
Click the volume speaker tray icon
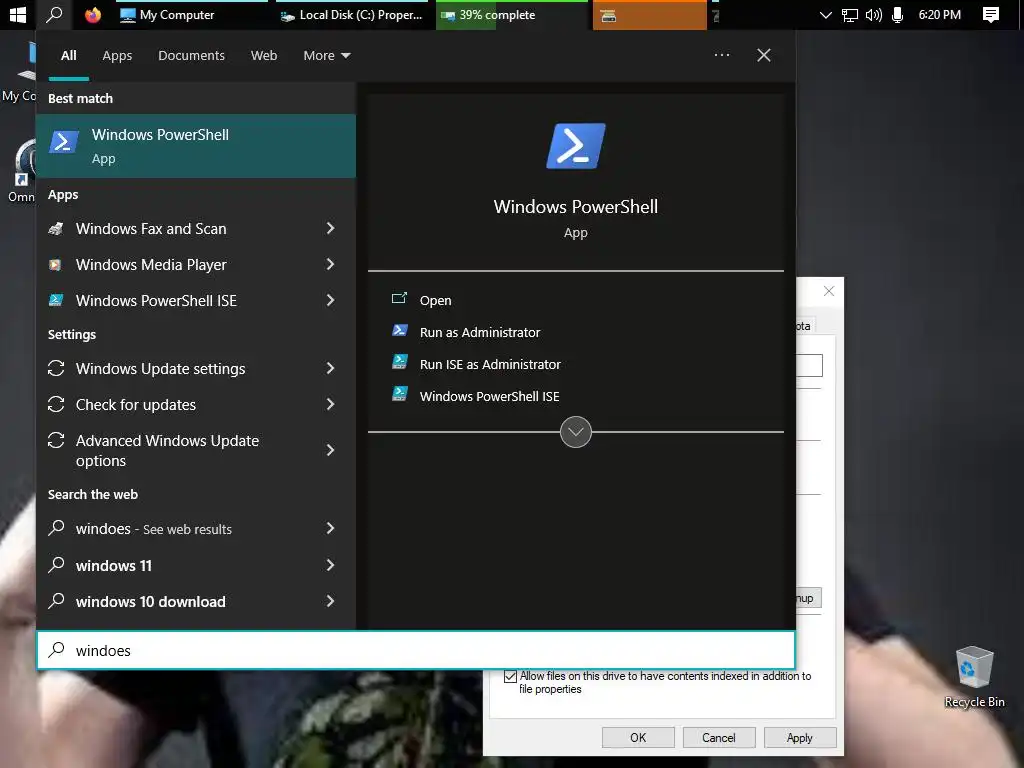click(873, 14)
